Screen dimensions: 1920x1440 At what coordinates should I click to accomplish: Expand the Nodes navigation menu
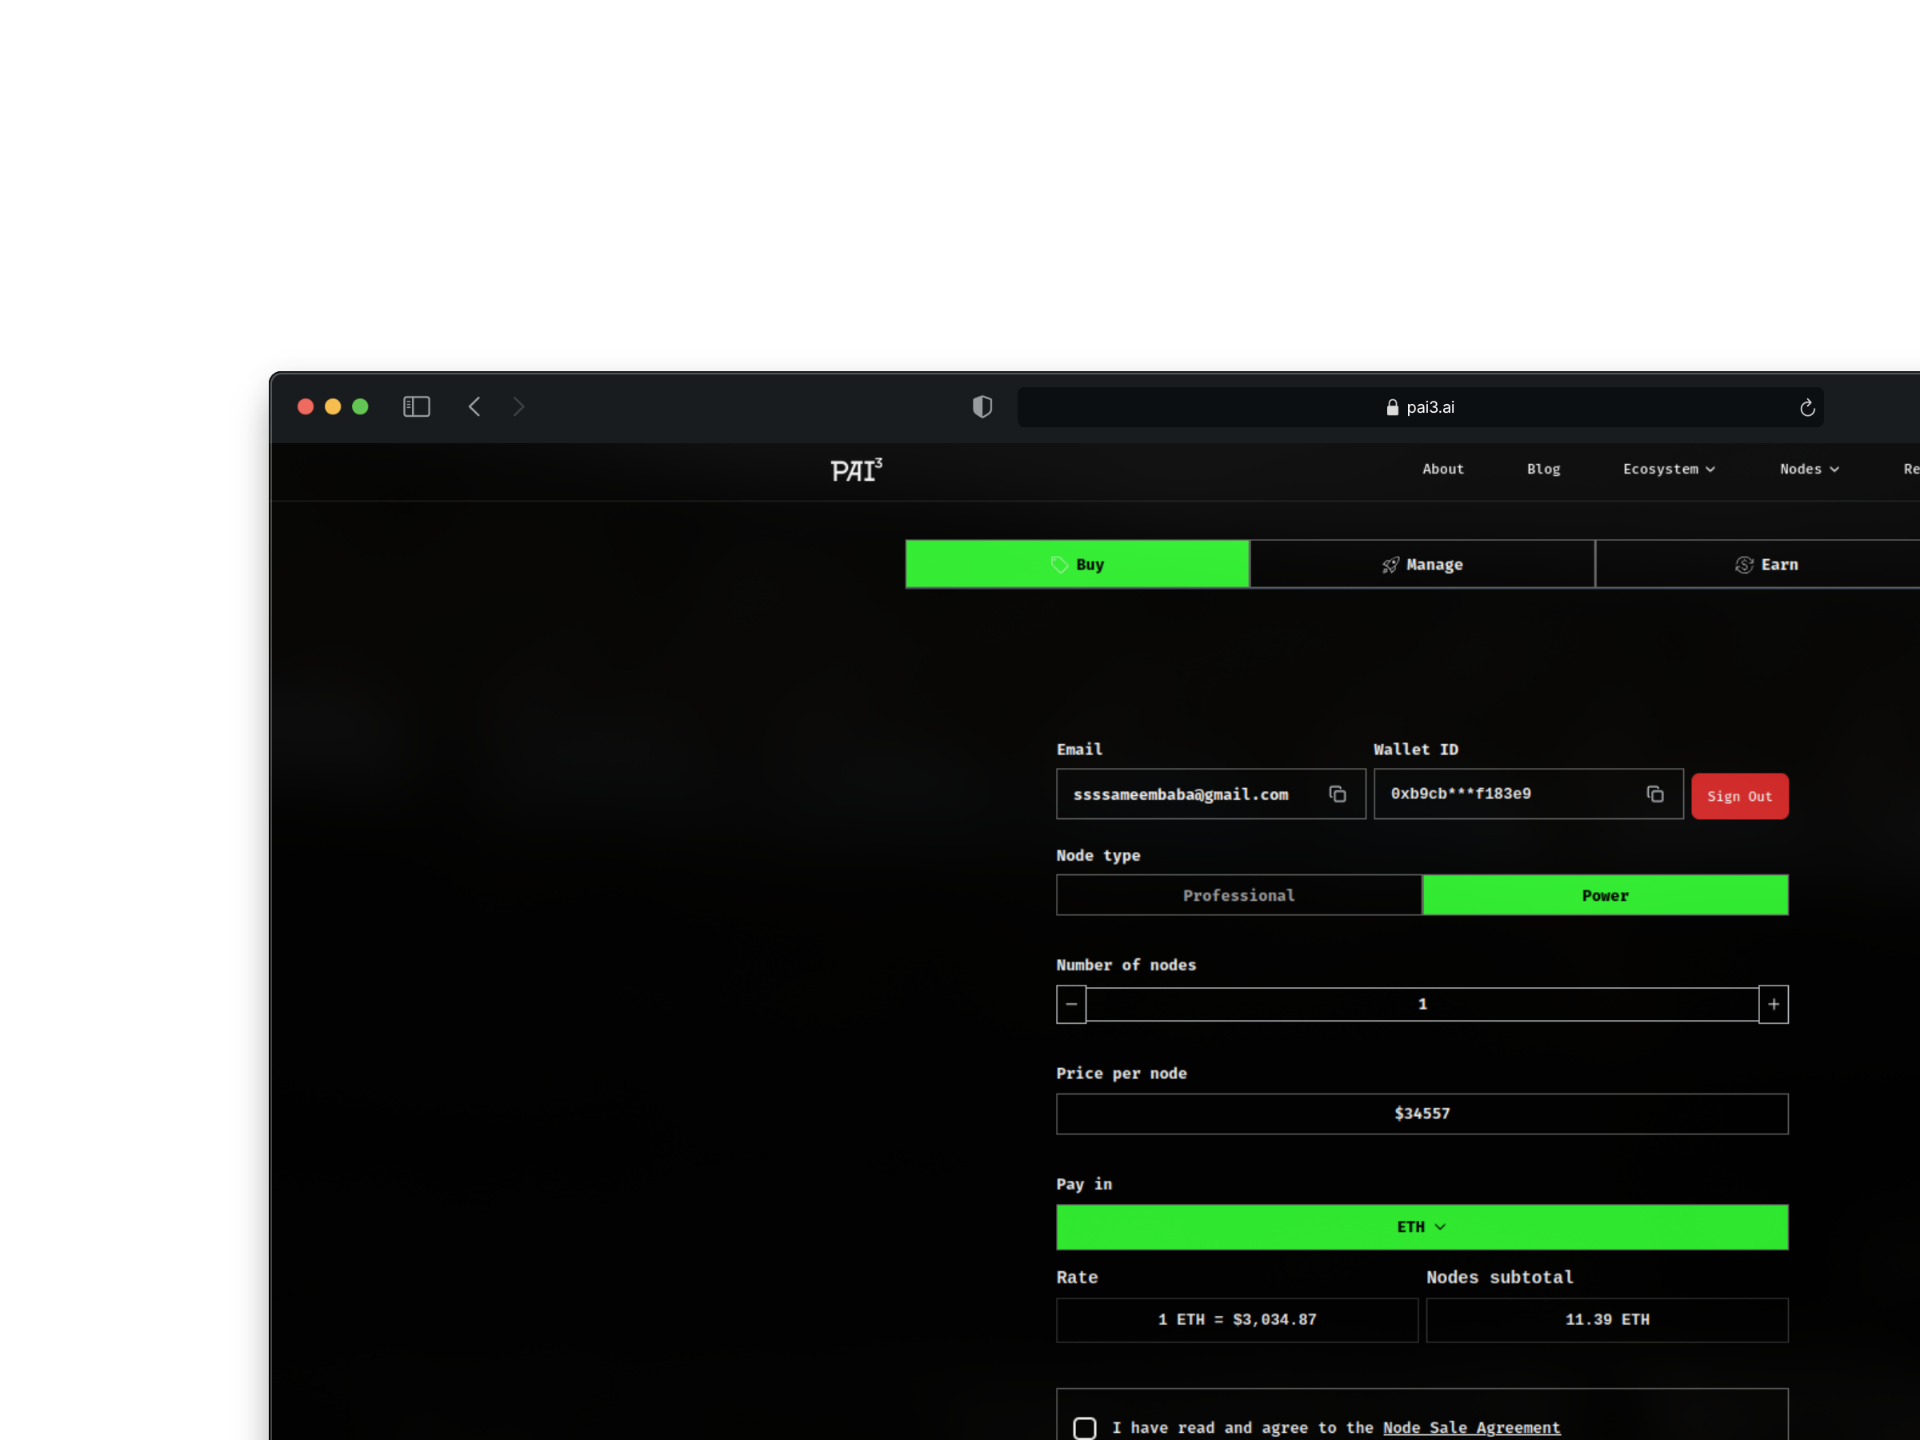point(1808,469)
